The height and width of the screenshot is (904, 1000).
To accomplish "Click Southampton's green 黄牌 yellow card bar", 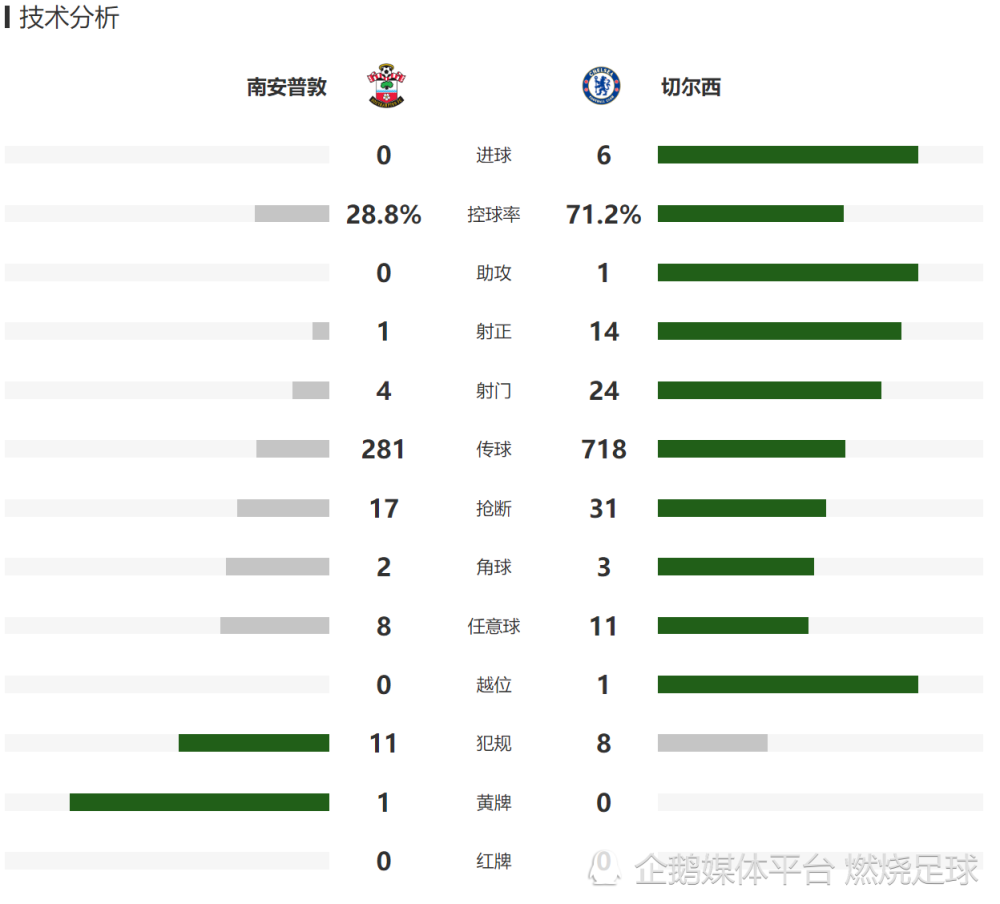I will point(199,802).
